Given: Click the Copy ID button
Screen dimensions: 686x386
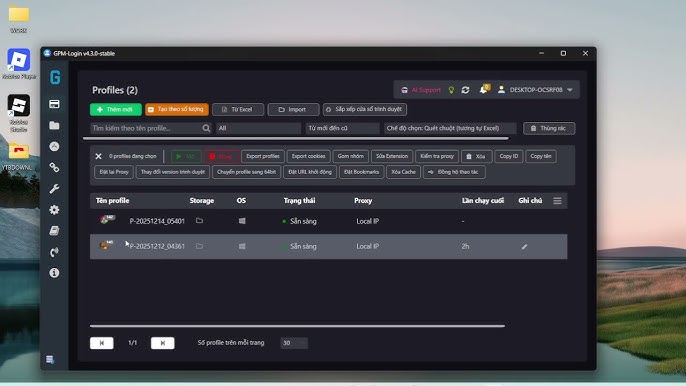Looking at the screenshot, I should 509,156.
